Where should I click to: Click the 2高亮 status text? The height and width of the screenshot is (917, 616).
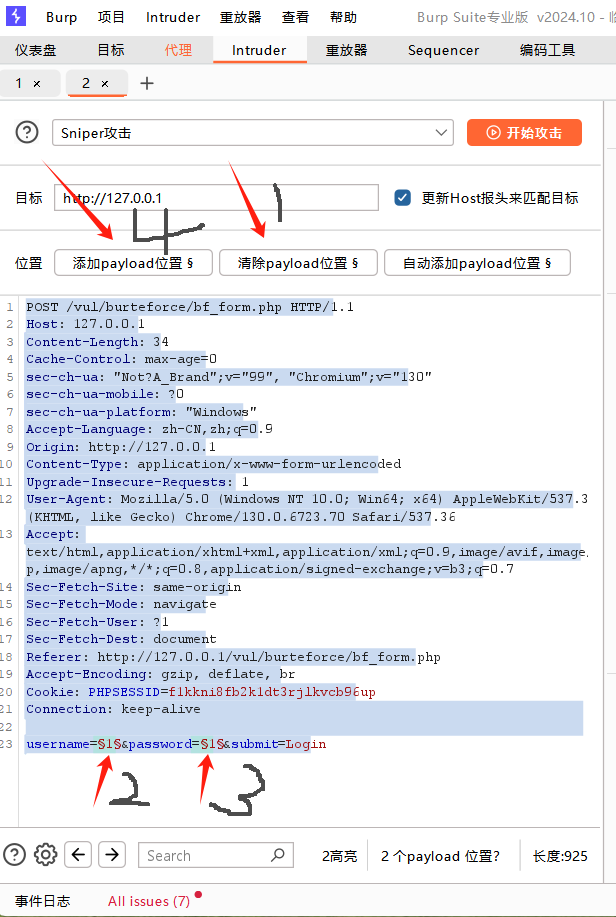[339, 856]
